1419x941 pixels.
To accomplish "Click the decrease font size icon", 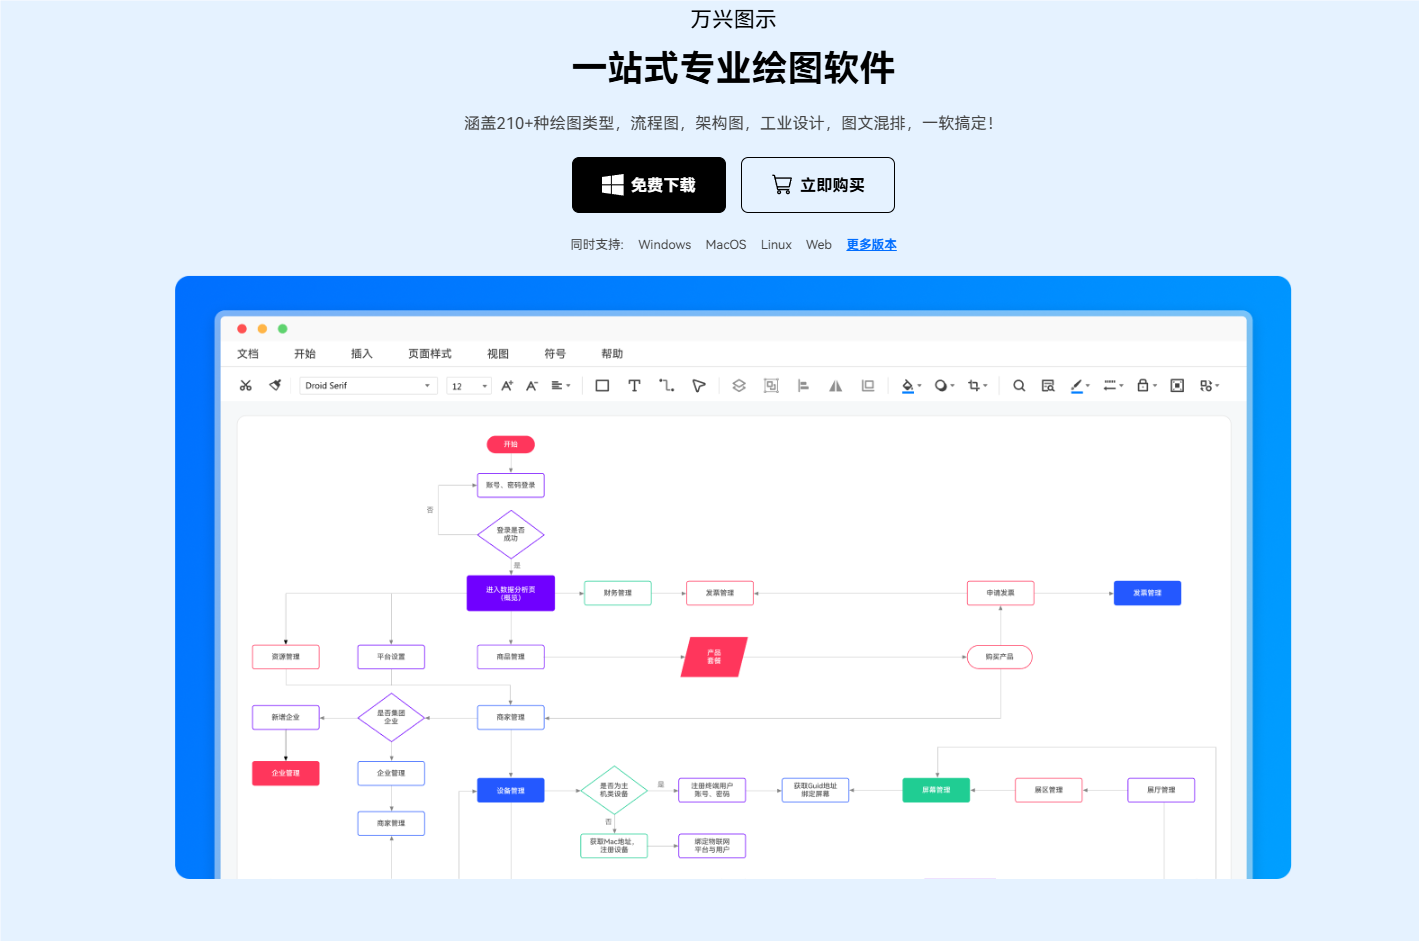I will [x=531, y=385].
